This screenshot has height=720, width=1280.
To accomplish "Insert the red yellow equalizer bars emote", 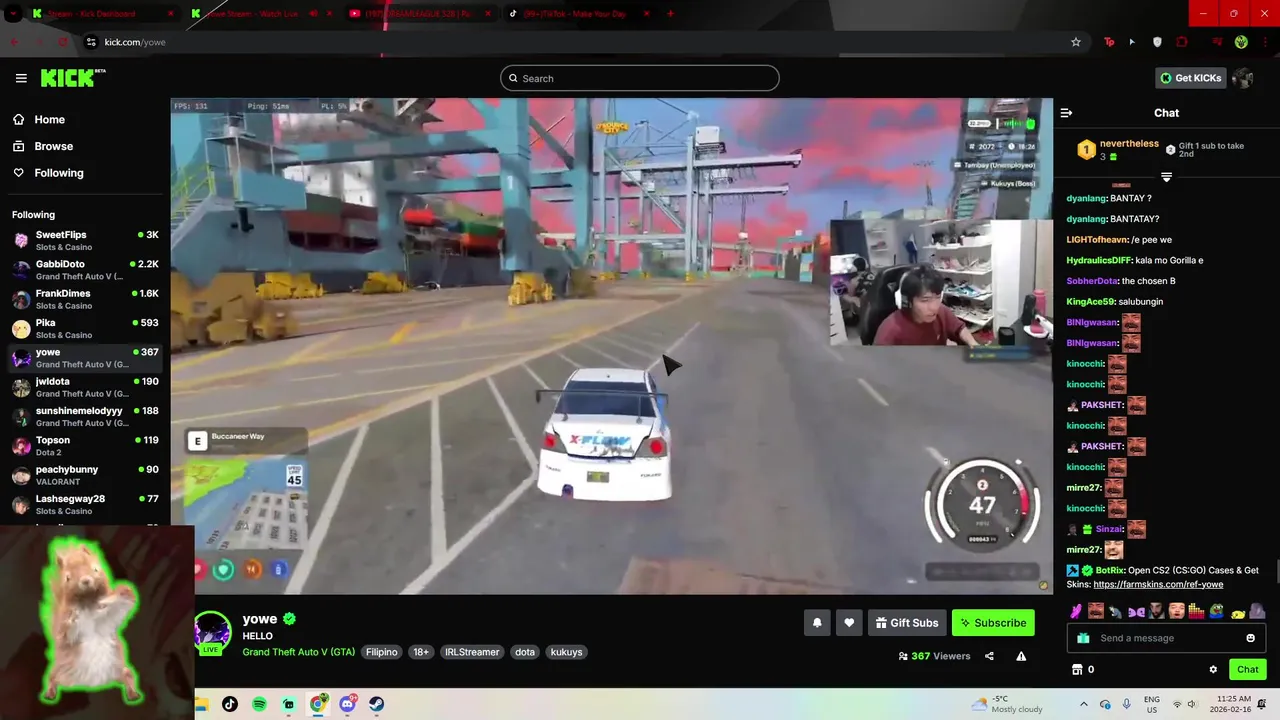I will 1196,610.
